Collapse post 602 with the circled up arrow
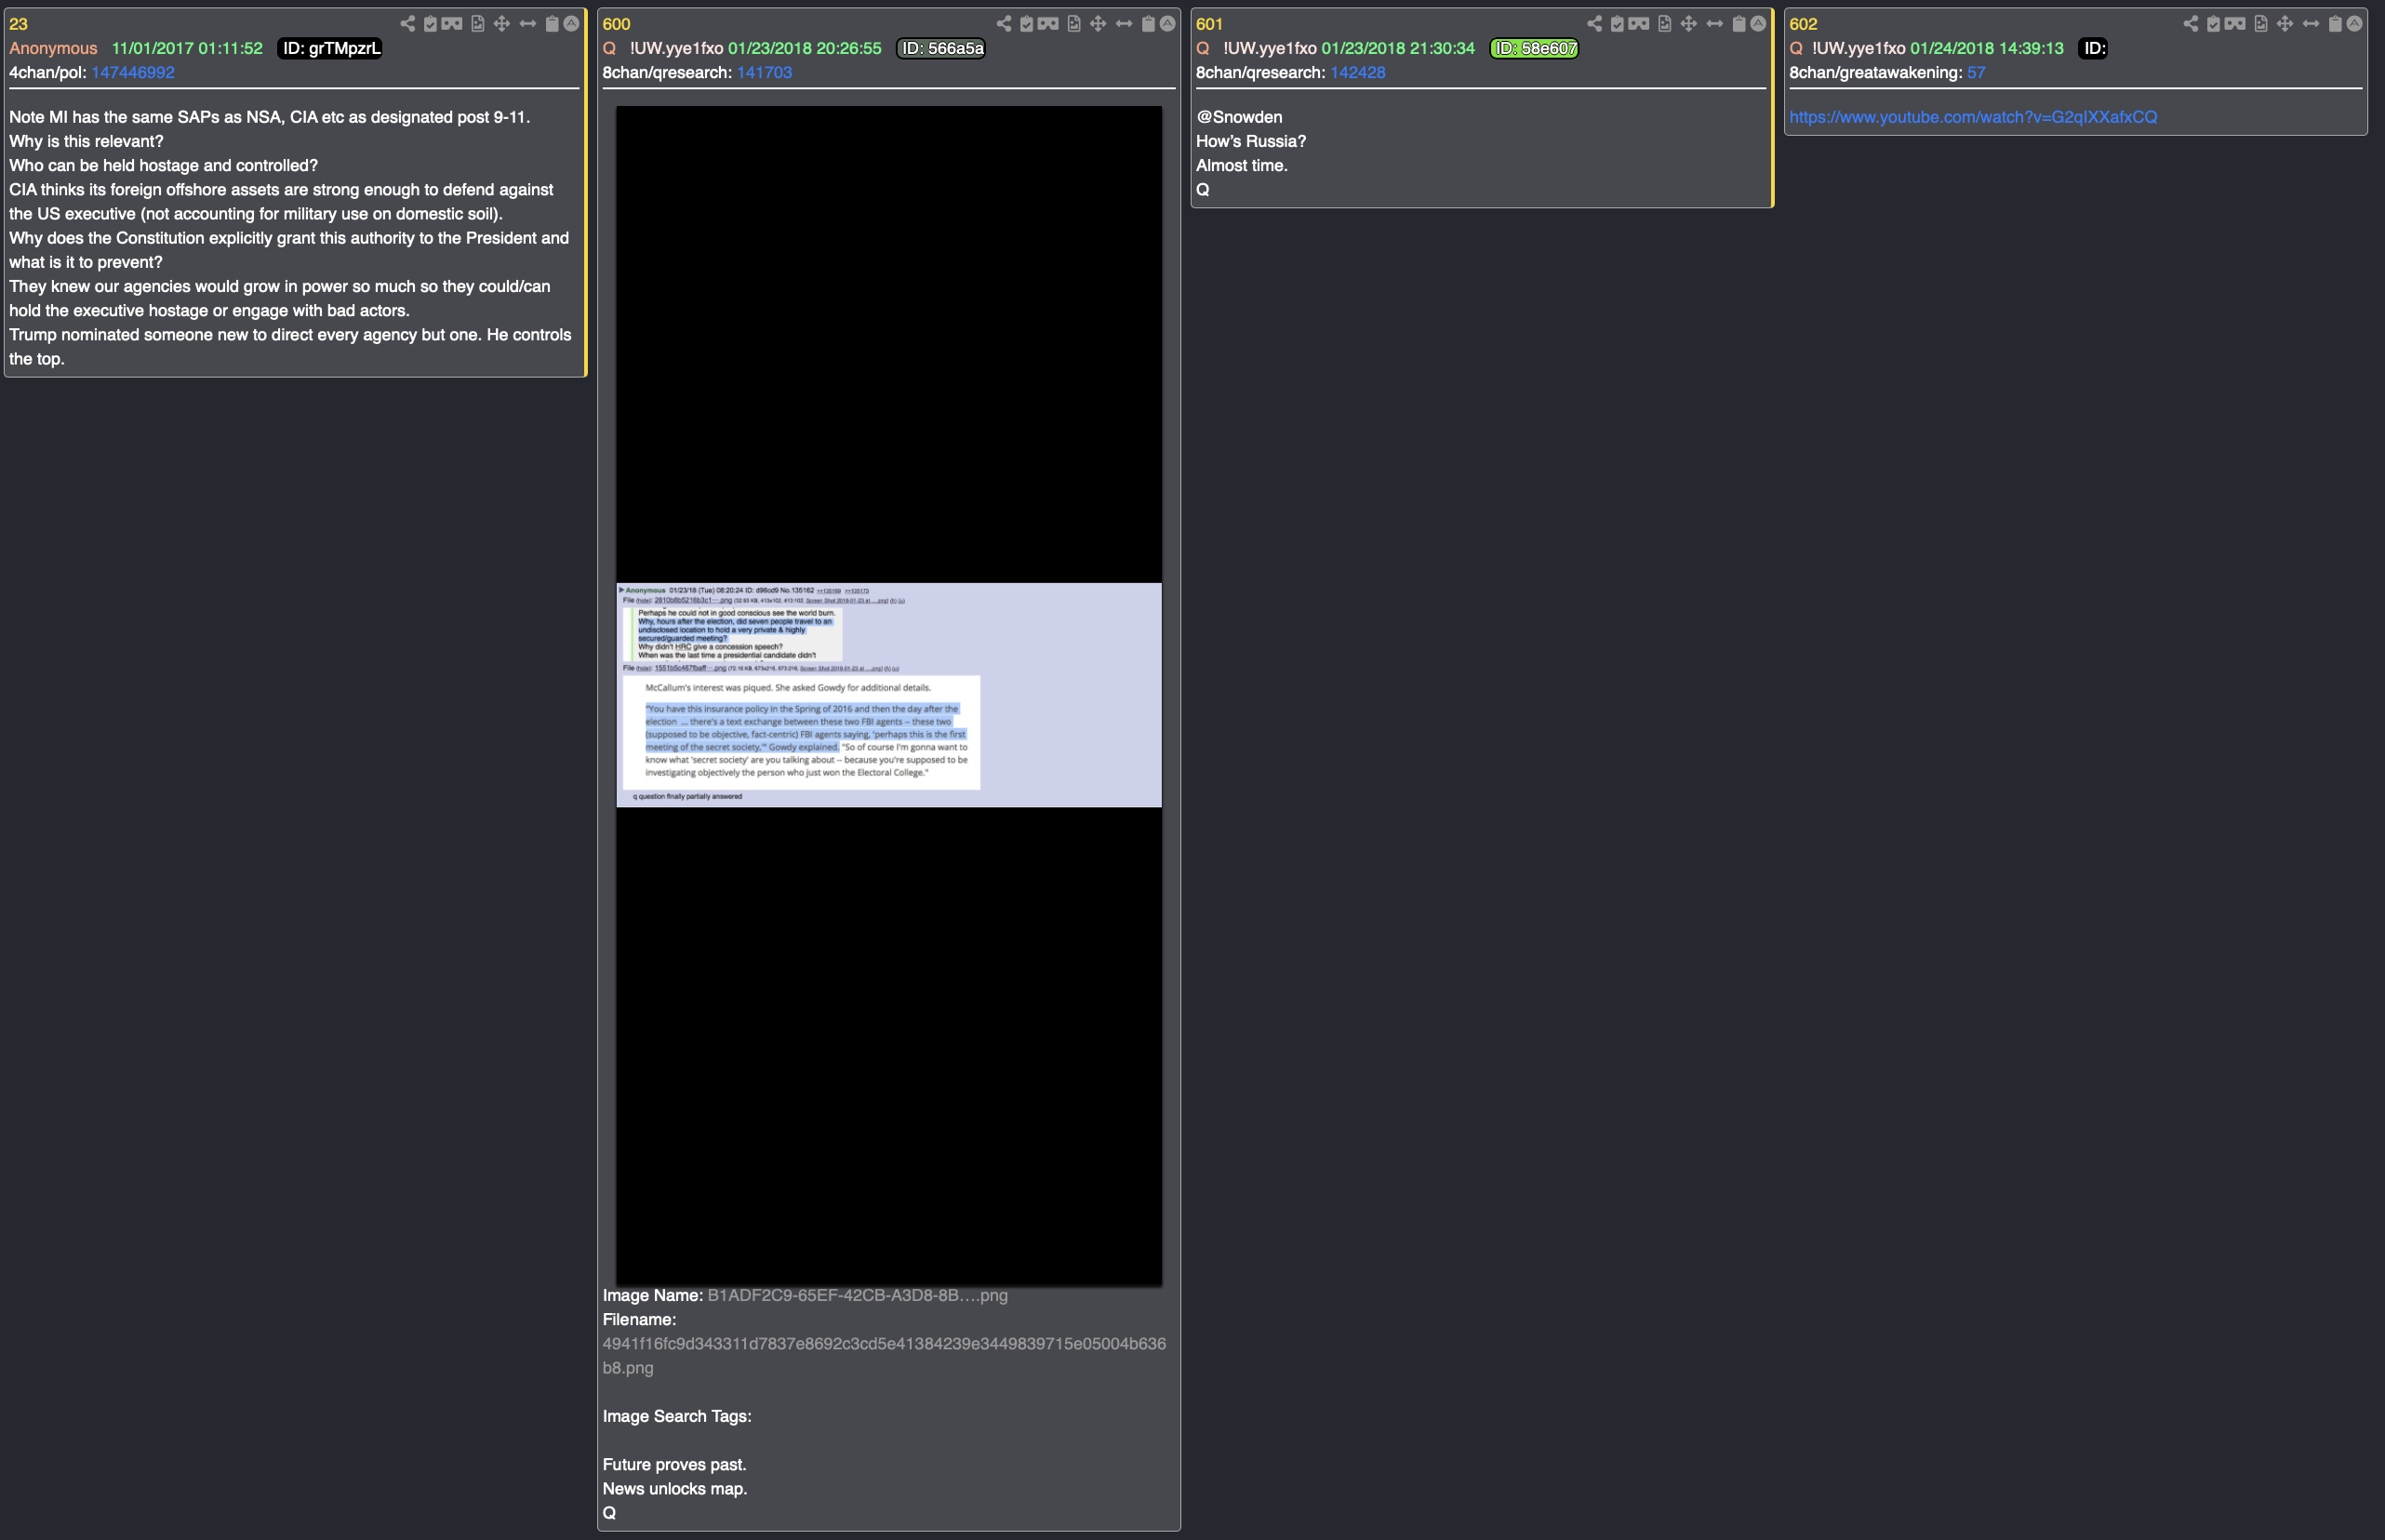The height and width of the screenshot is (1540, 2385). [x=2354, y=23]
